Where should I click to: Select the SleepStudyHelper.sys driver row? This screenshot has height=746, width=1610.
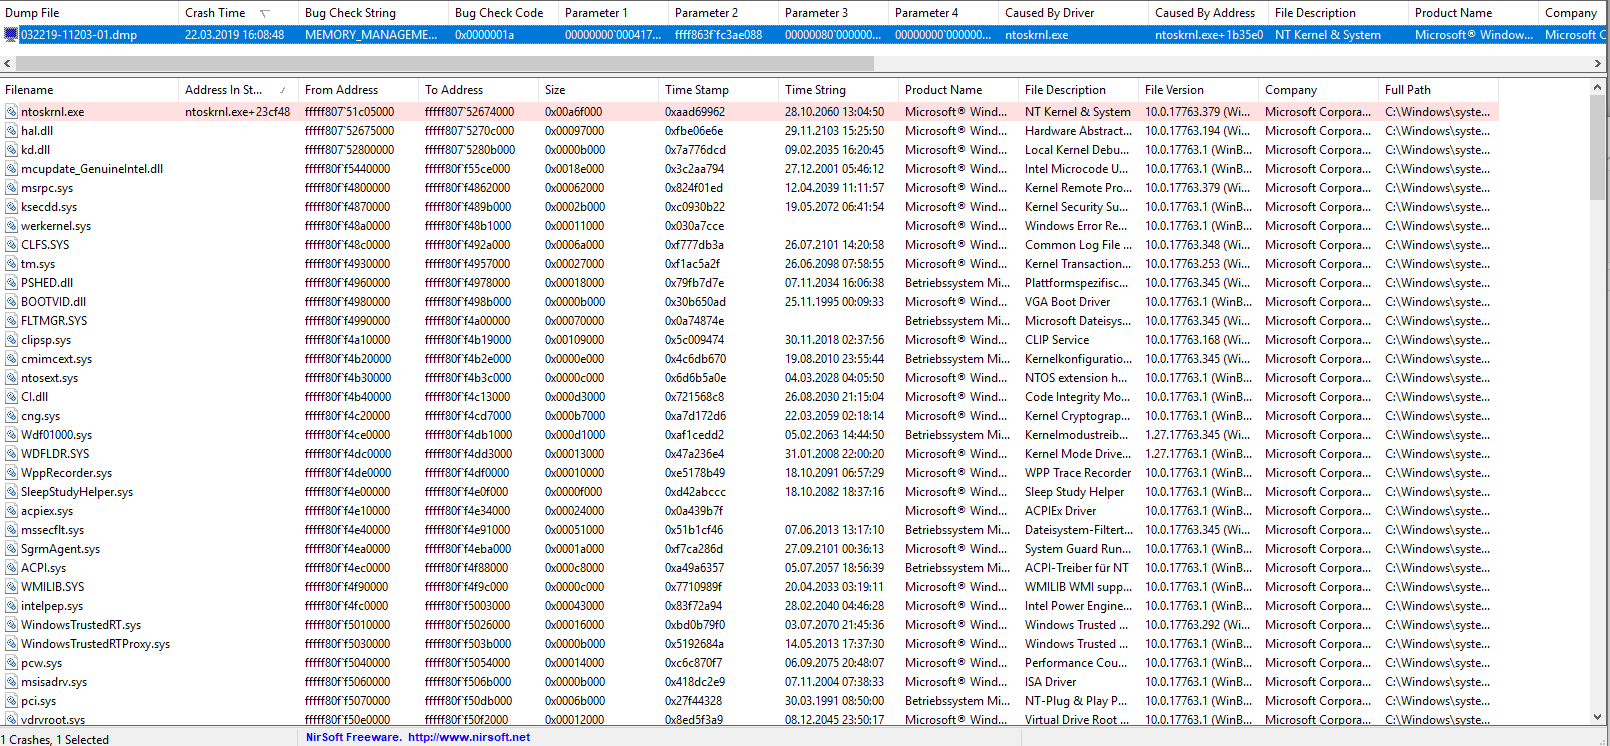coord(749,492)
